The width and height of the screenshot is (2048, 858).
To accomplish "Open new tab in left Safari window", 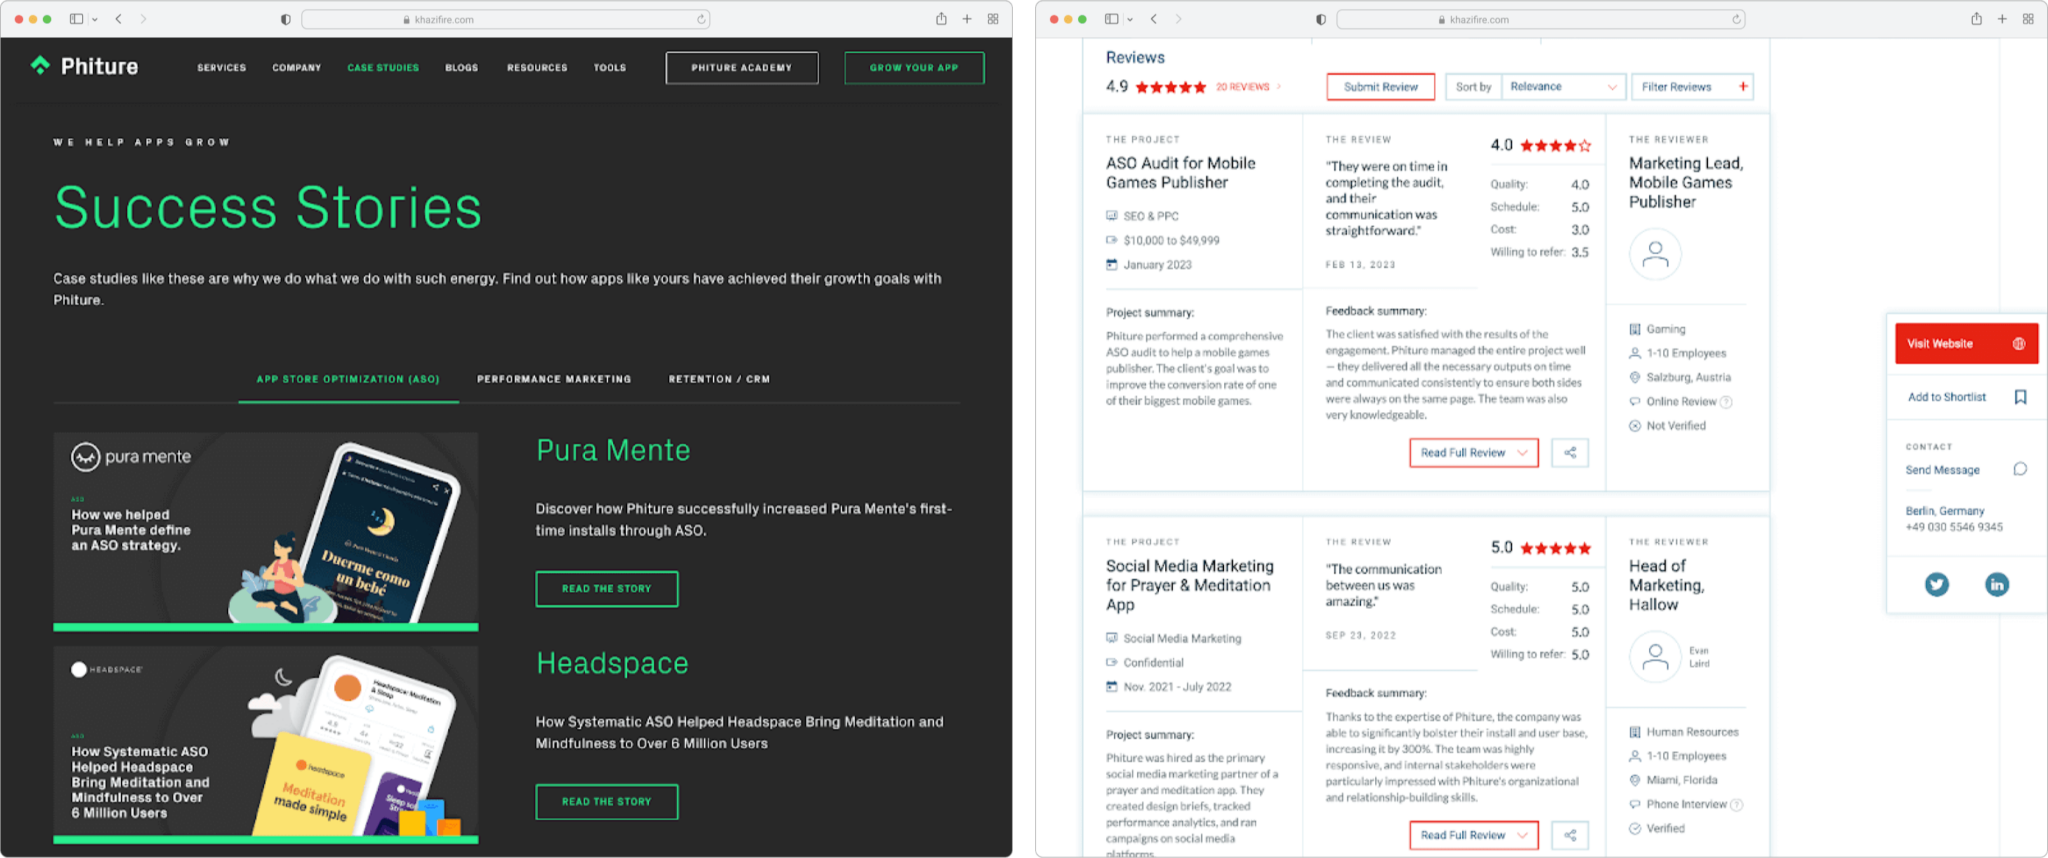I will [x=967, y=19].
